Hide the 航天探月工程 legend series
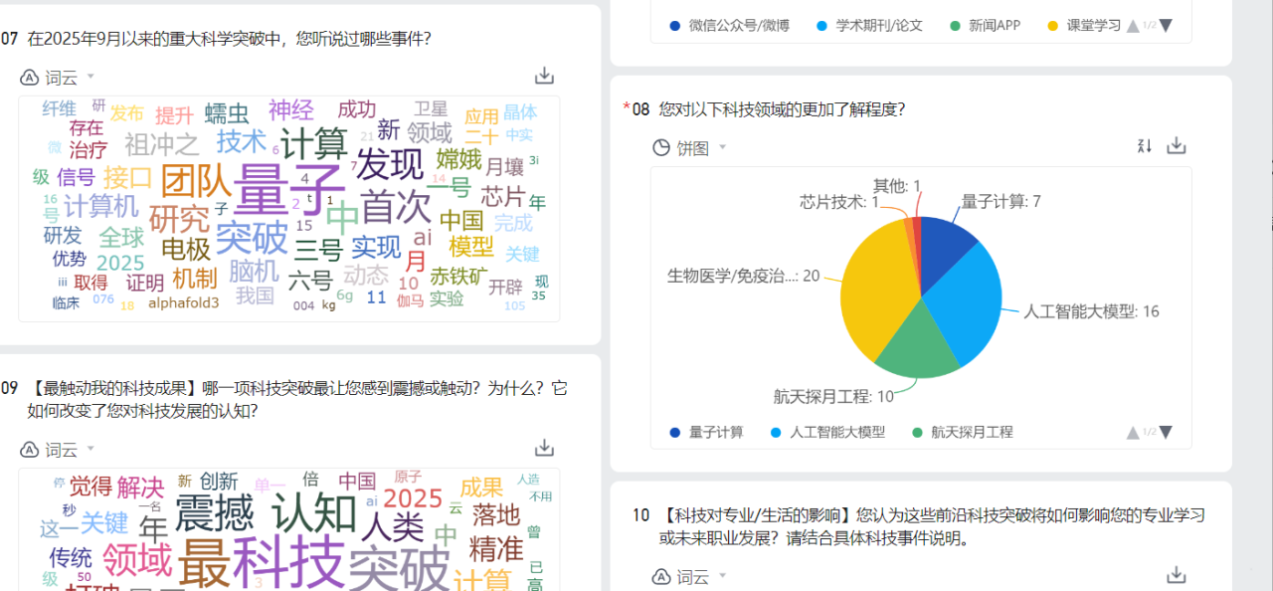 click(962, 432)
